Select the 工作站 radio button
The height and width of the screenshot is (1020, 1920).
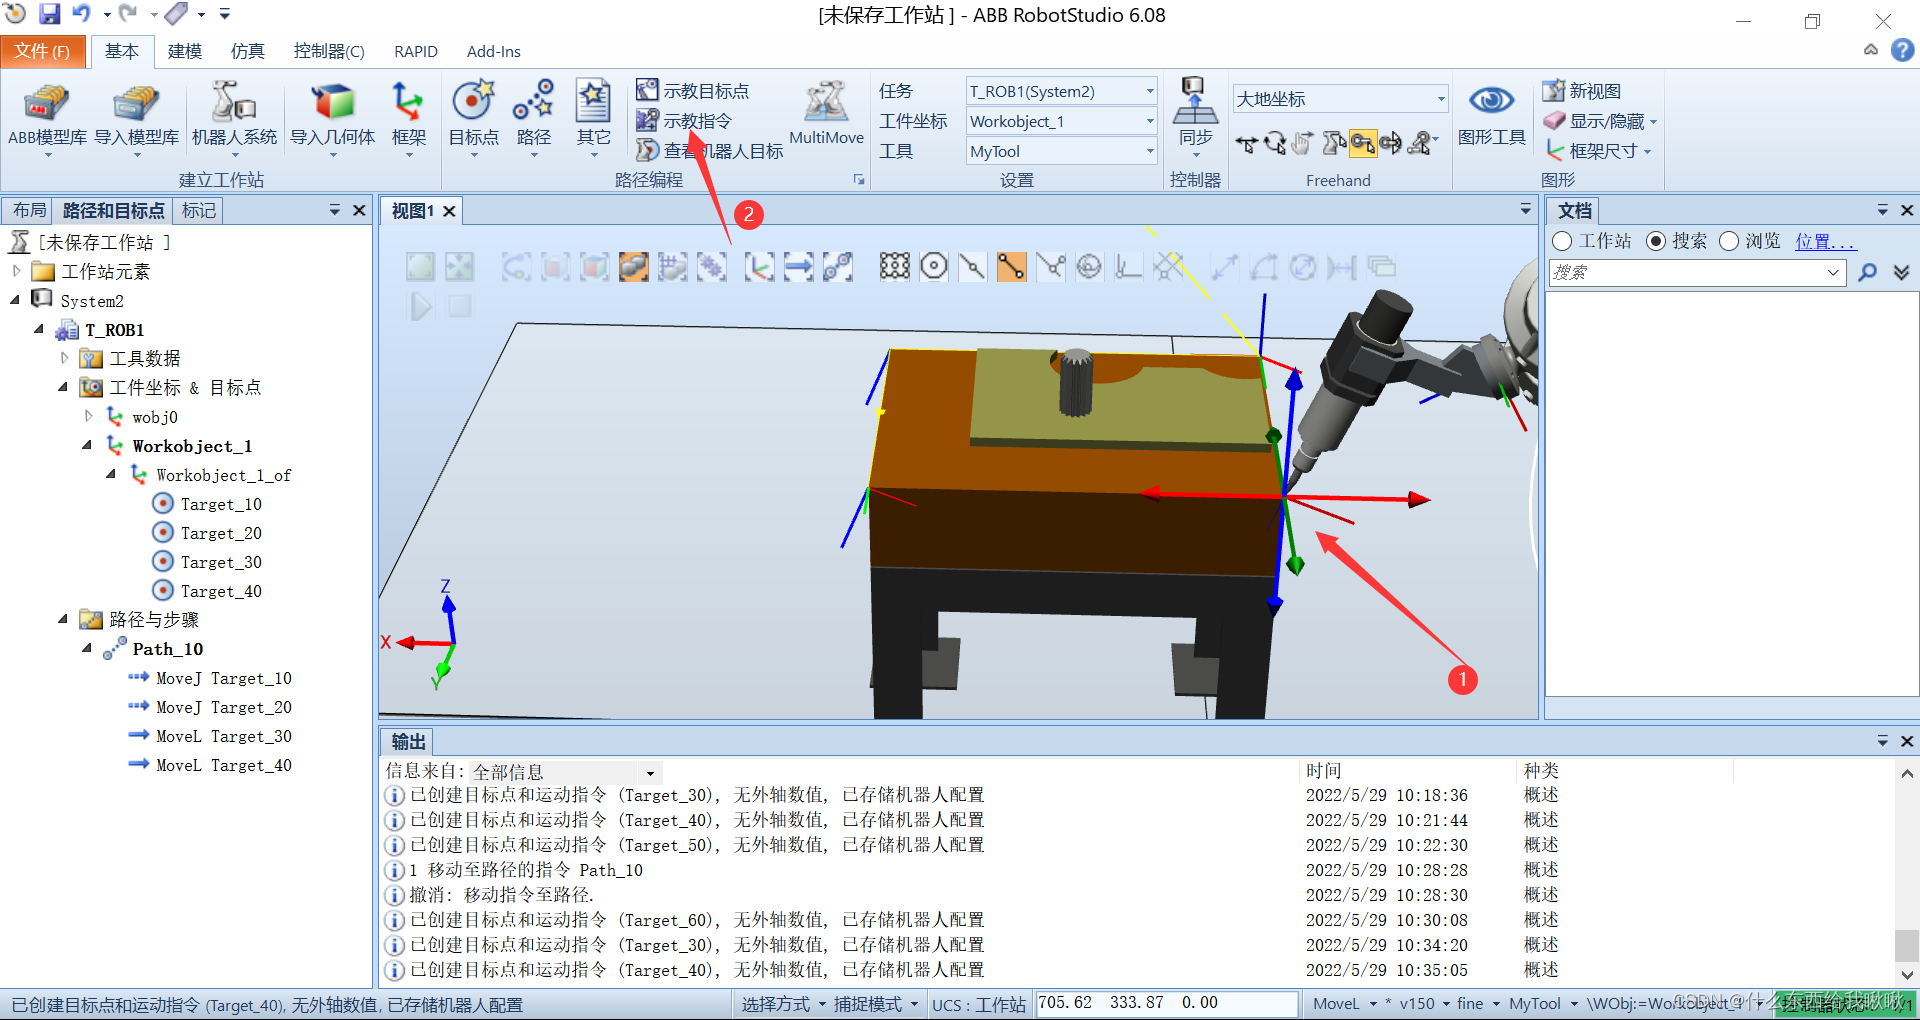(x=1562, y=241)
